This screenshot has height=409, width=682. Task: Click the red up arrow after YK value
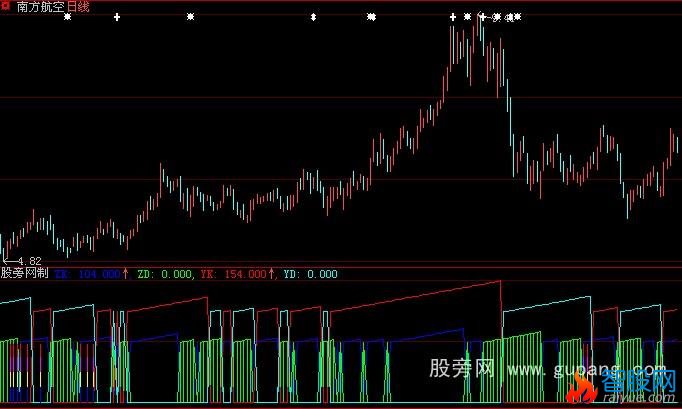click(x=271, y=274)
